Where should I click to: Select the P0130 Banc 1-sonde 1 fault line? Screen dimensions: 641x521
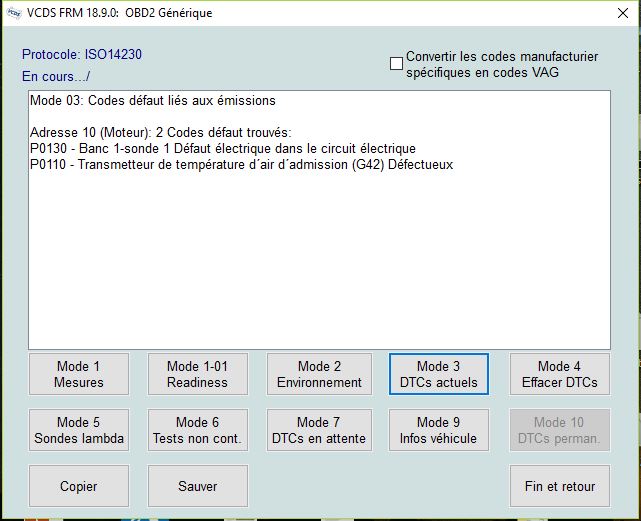pyautogui.click(x=223, y=148)
